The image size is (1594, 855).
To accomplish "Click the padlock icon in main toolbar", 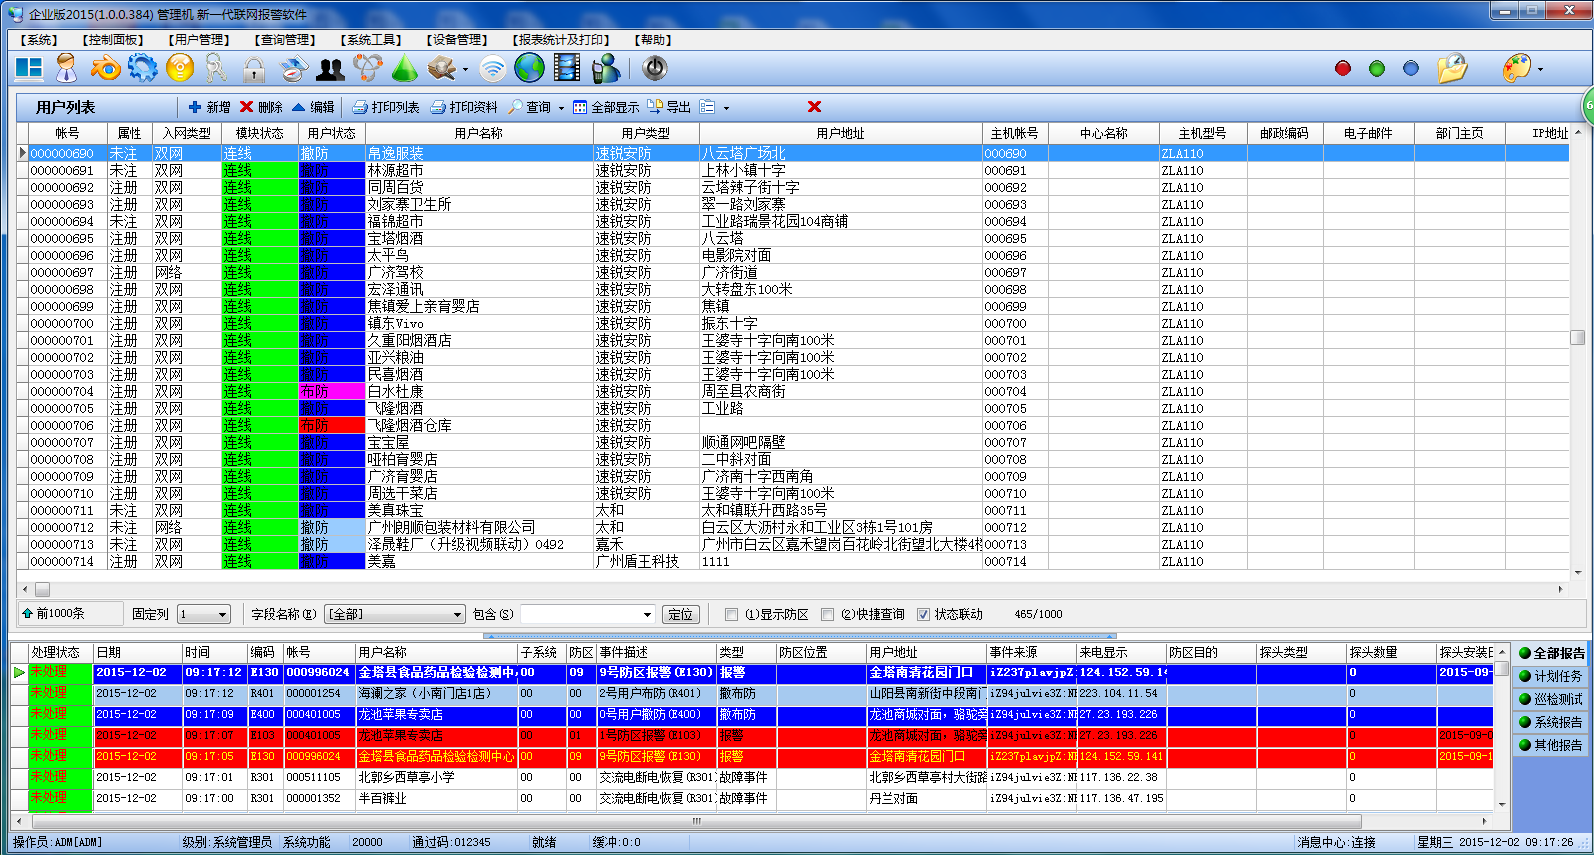I will 254,69.
